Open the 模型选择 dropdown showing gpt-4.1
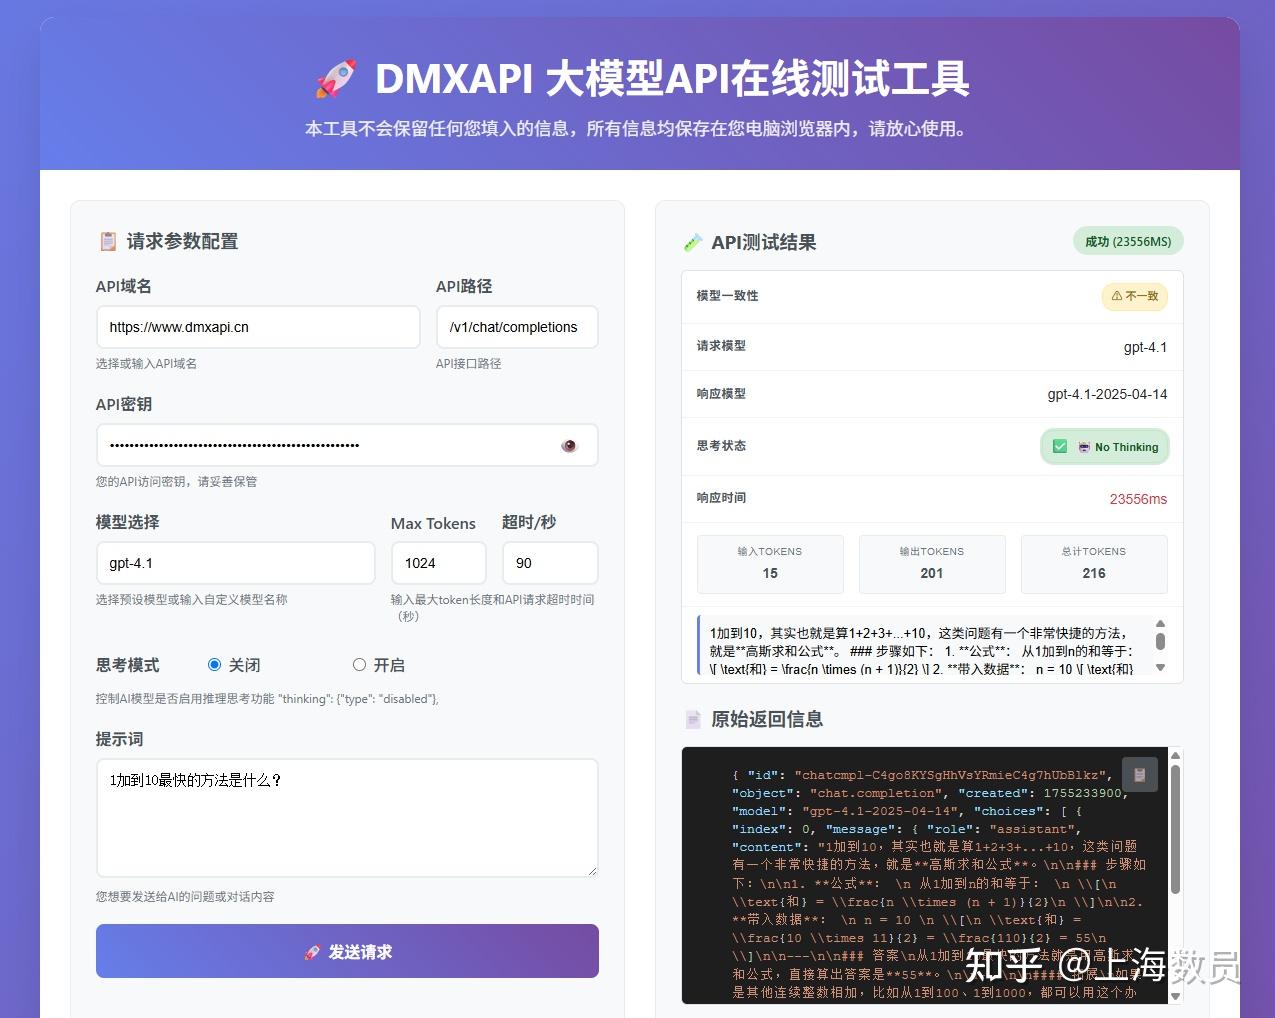Viewport: 1275px width, 1018px height. (x=235, y=563)
